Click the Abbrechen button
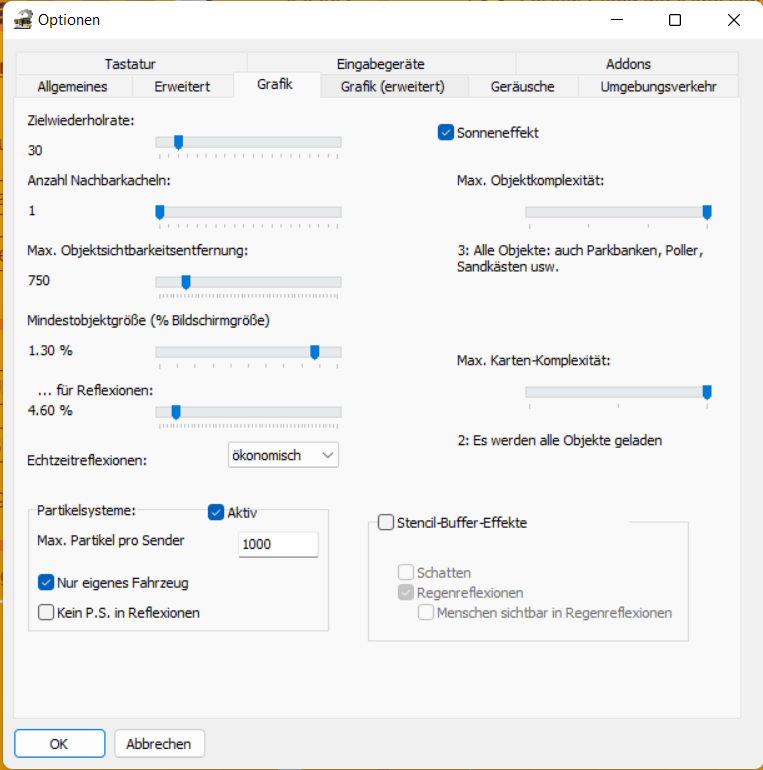This screenshot has height=770, width=763. [160, 744]
